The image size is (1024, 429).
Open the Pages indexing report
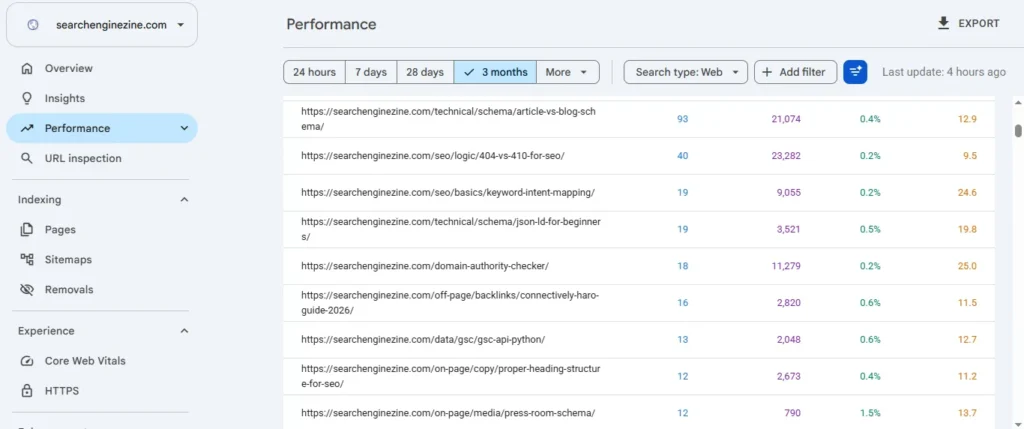tap(102, 229)
